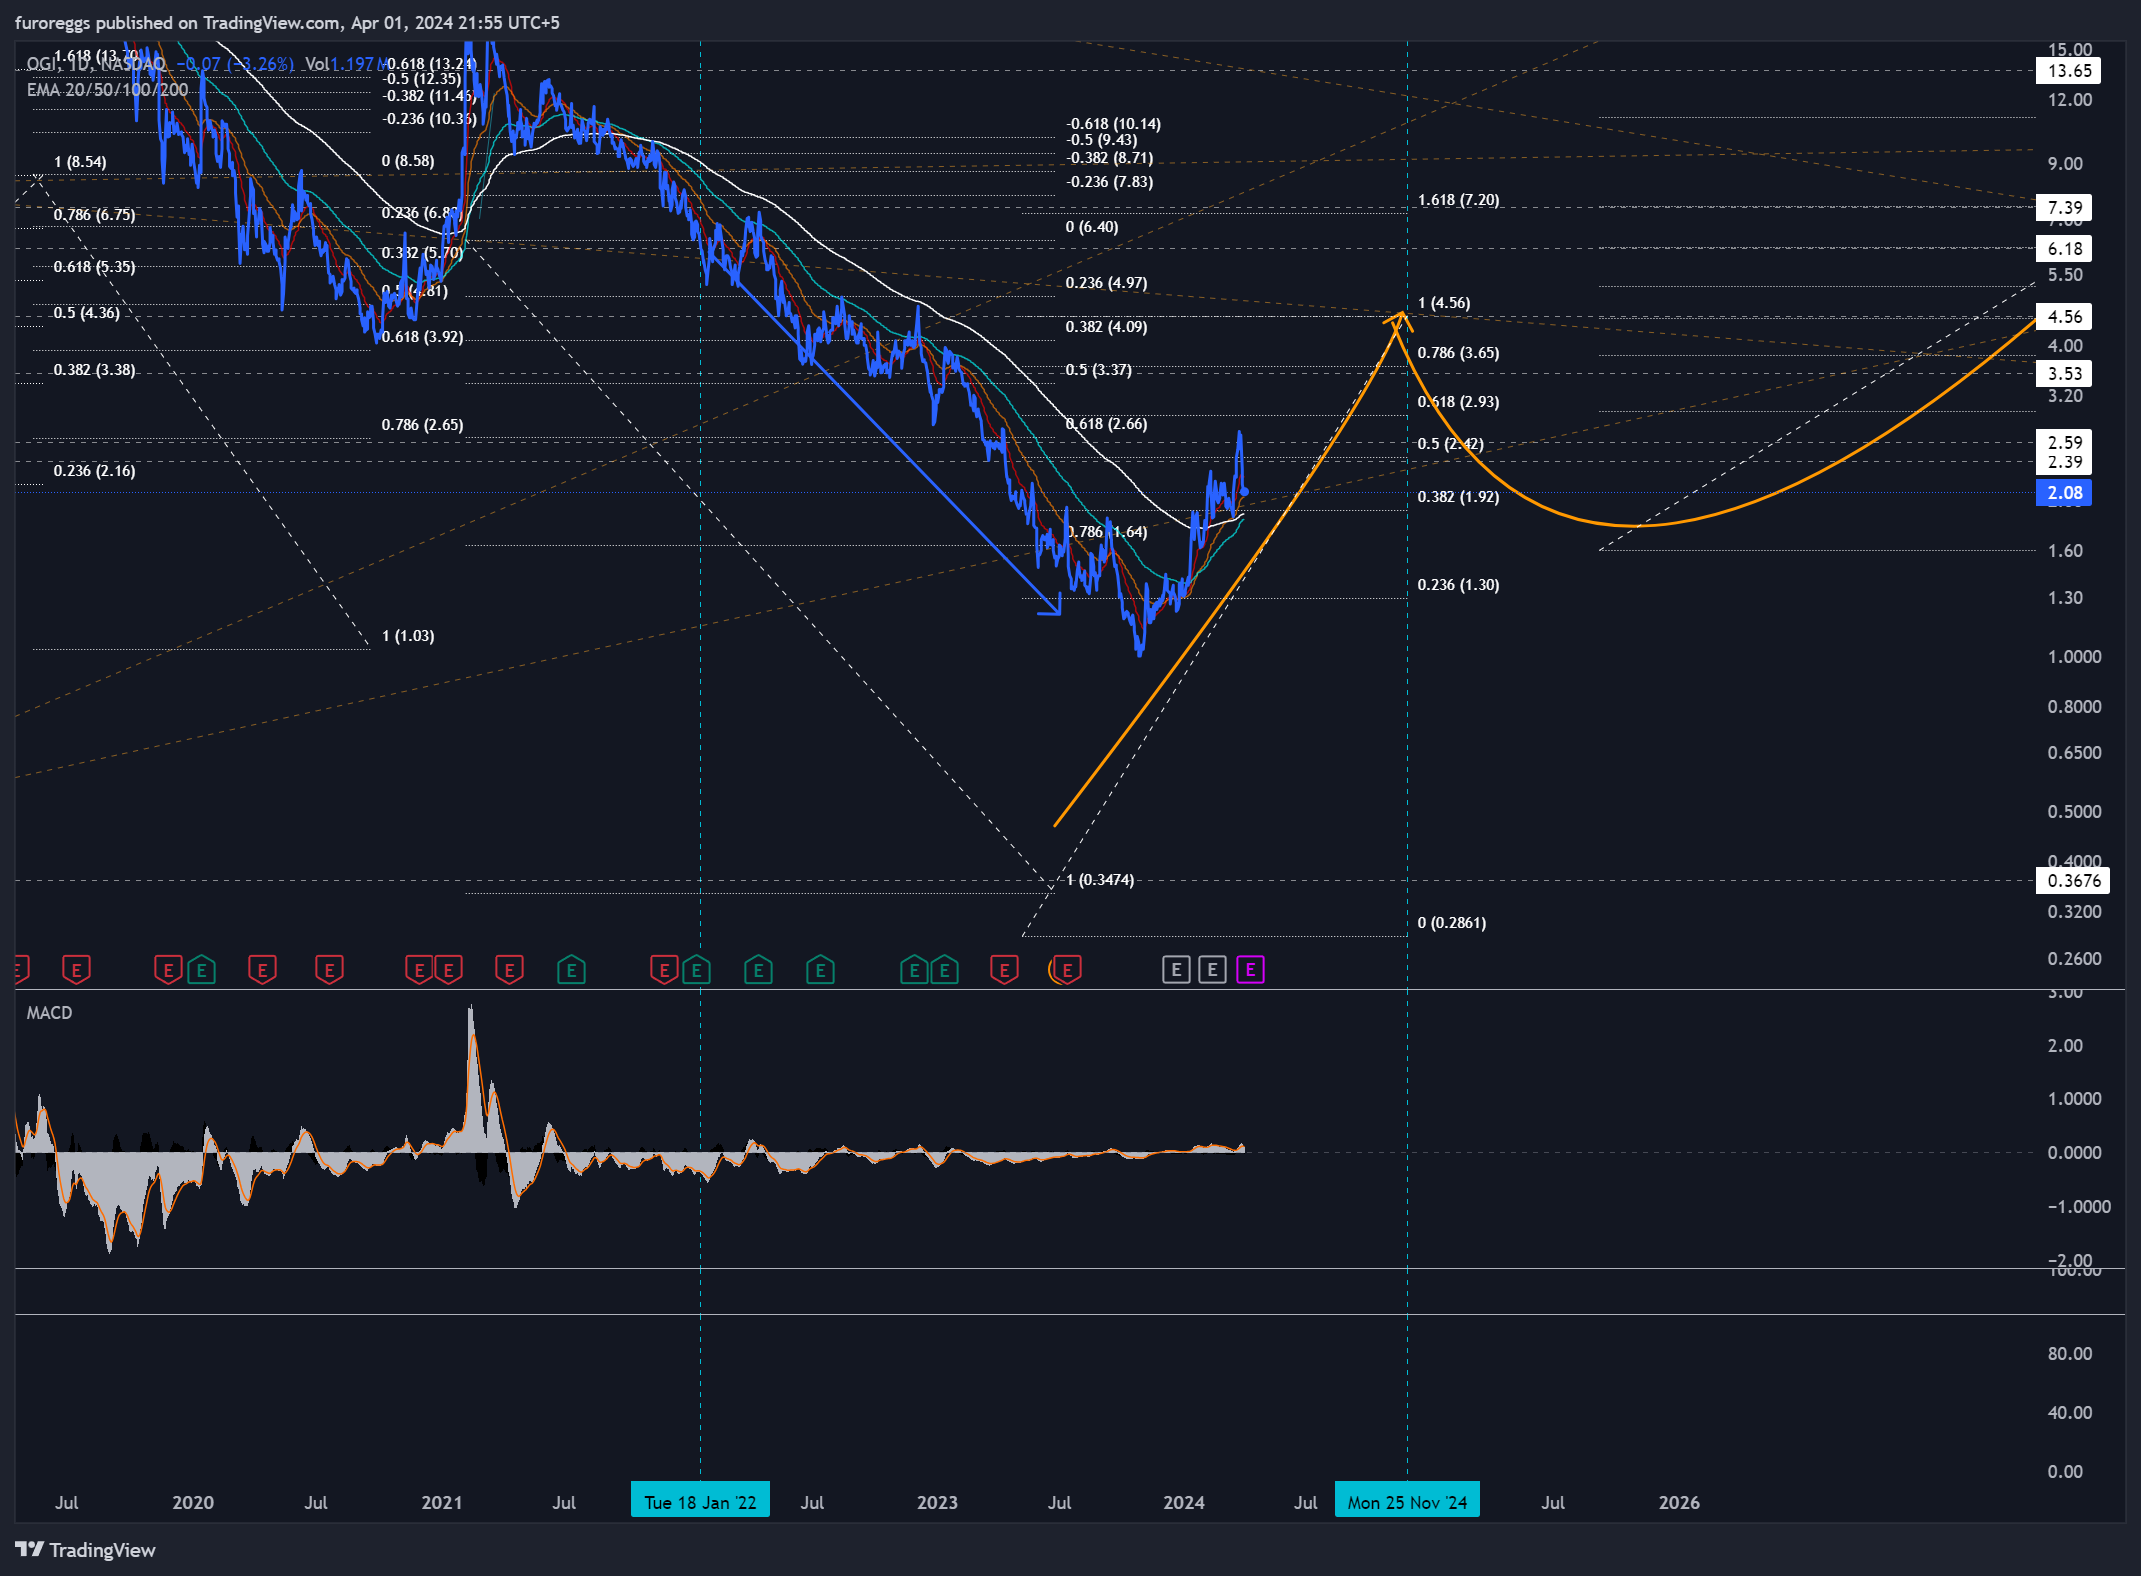2141x1576 pixels.
Task: Click the 2.39 price axis label
Action: (x=2064, y=462)
